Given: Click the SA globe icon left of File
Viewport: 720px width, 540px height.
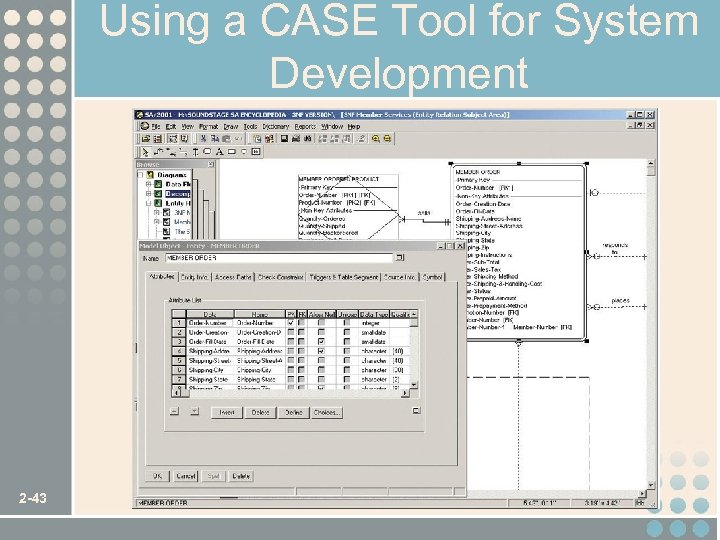Looking at the screenshot, I should click(145, 126).
